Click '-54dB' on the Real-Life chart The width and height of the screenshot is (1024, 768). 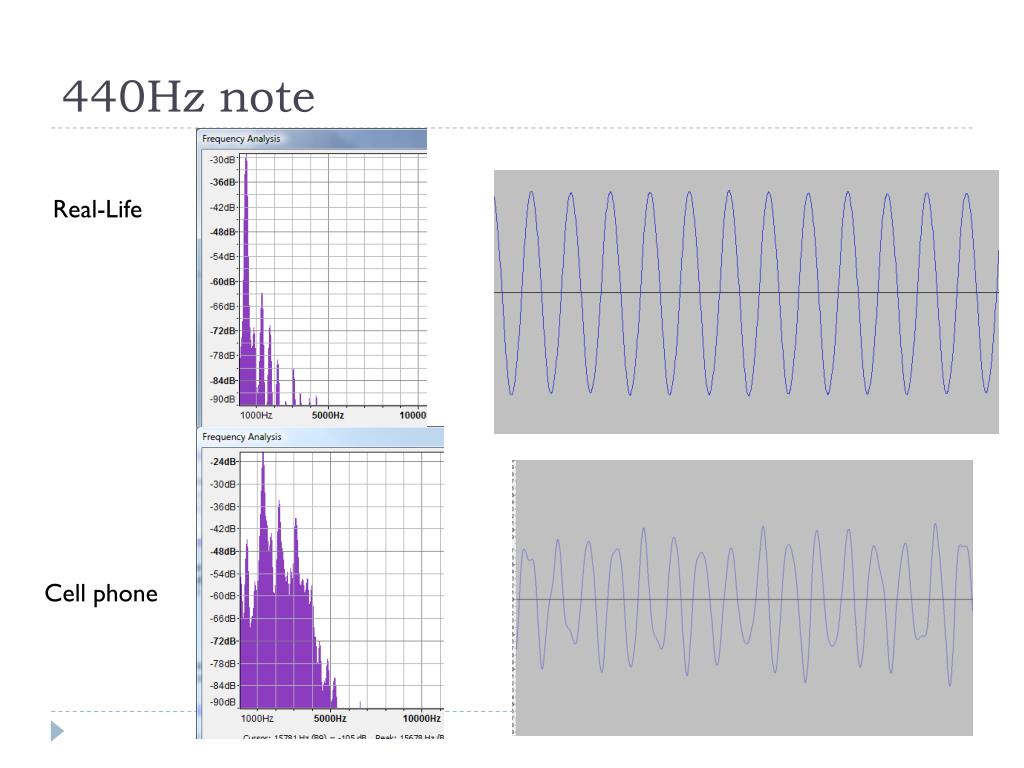tap(222, 257)
